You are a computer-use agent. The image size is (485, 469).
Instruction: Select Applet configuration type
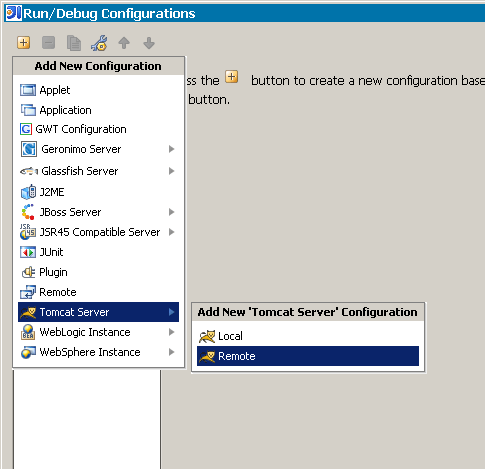98,90
